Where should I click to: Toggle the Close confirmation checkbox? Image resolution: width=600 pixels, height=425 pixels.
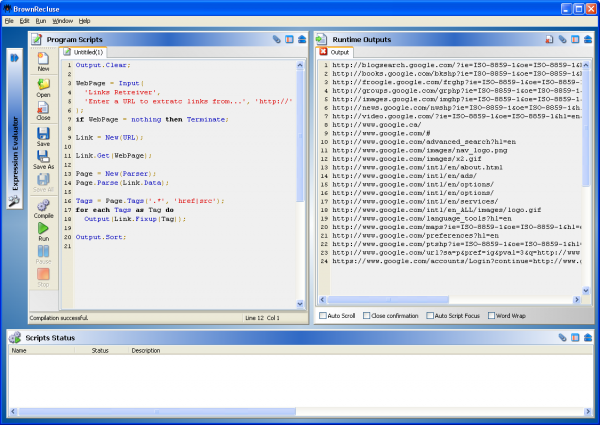click(366, 316)
